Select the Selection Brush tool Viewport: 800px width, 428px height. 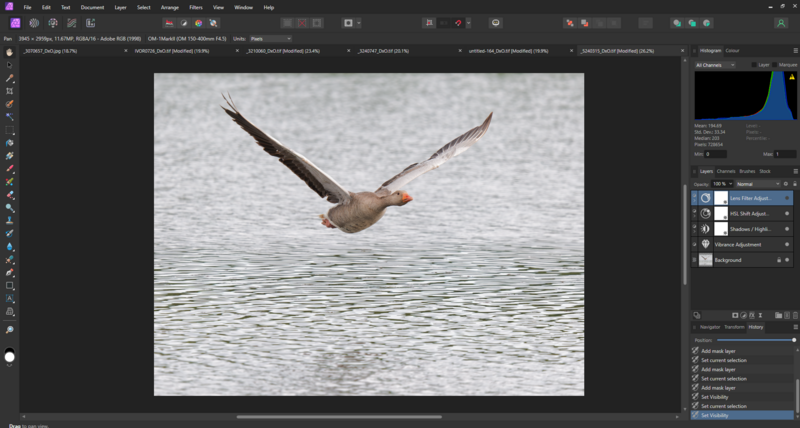click(x=9, y=104)
